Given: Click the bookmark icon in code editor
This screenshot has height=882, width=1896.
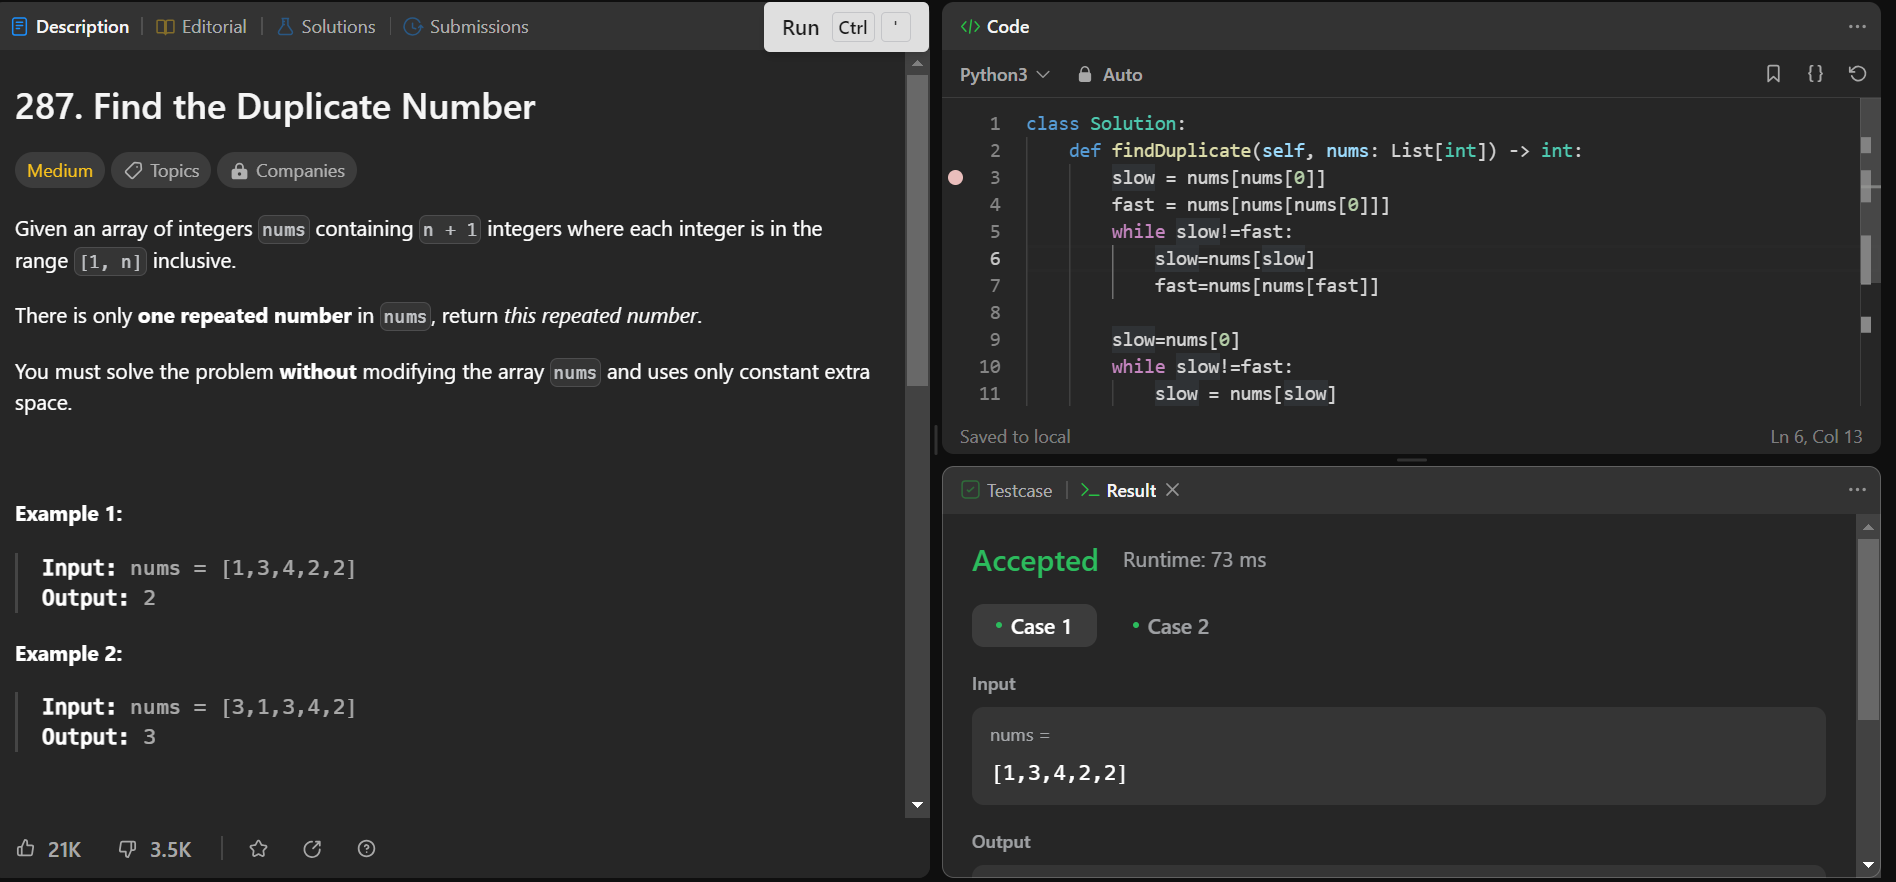Looking at the screenshot, I should 1773,74.
